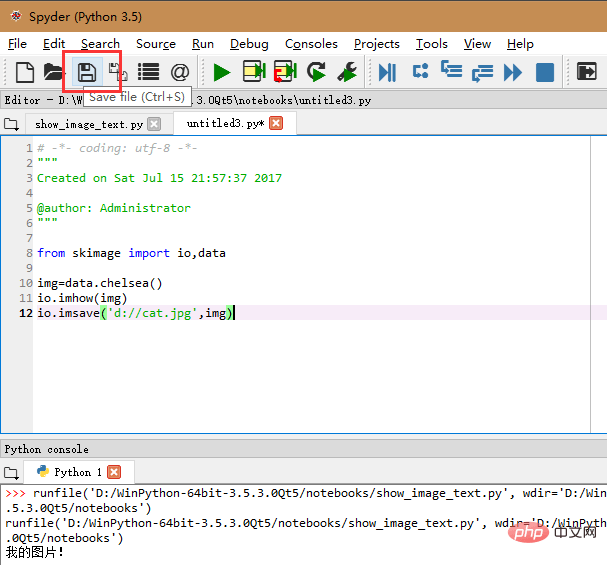
Task: Start debugging with the blue play-pause icon
Action: [x=388, y=72]
